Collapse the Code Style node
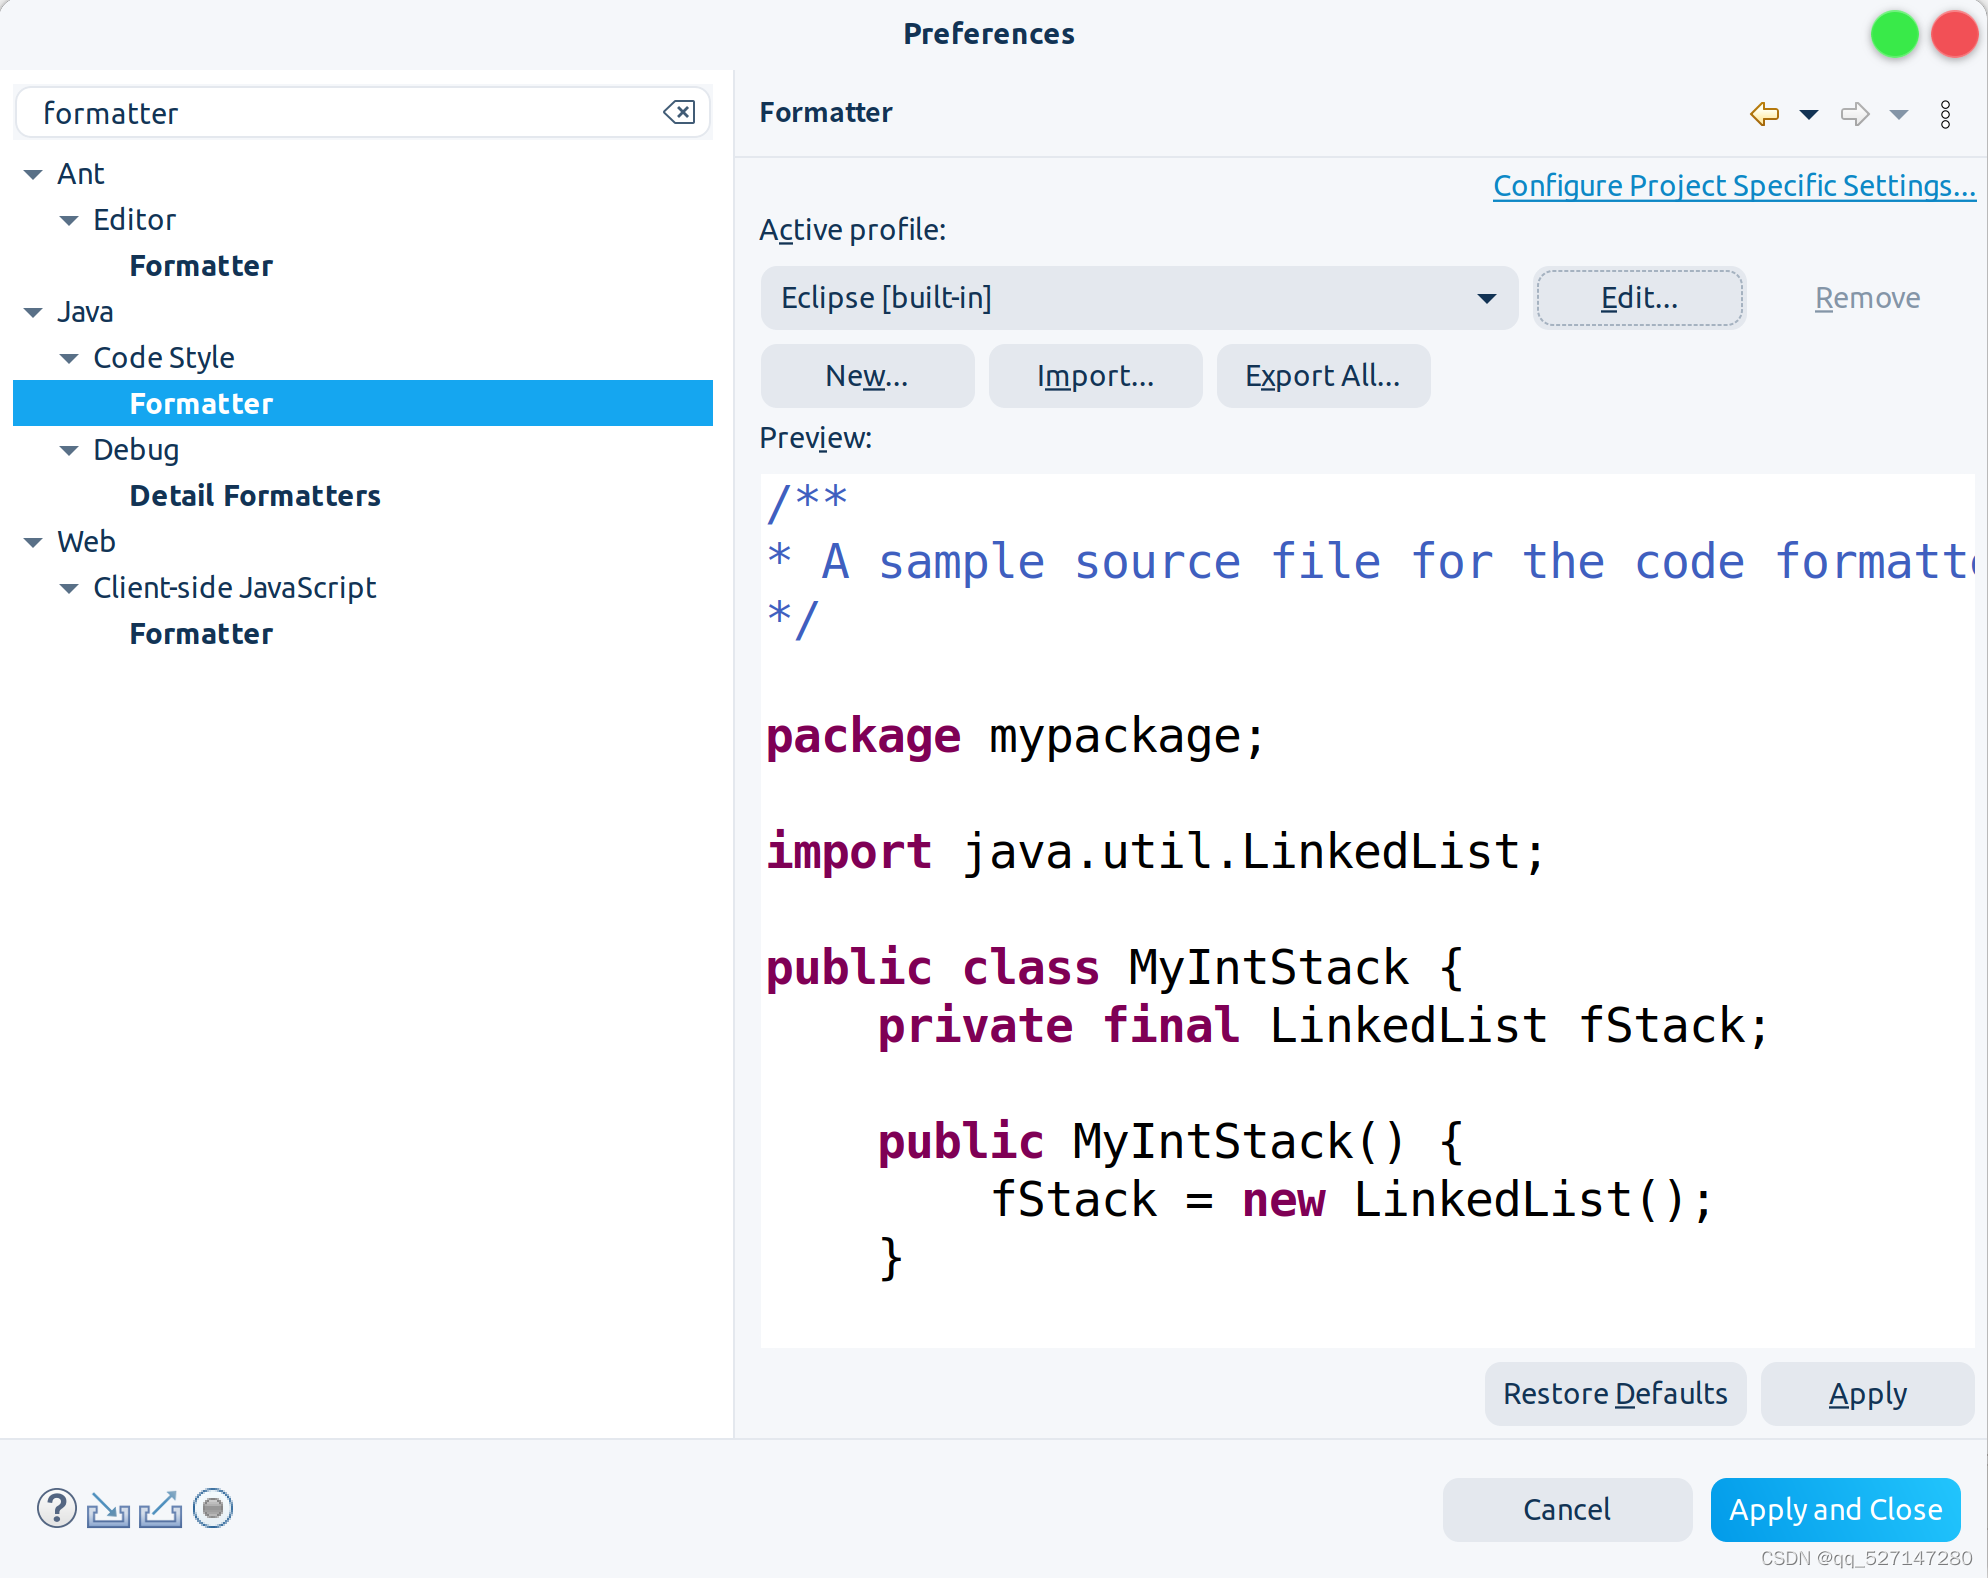Screen dimensions: 1988x1578 69,359
